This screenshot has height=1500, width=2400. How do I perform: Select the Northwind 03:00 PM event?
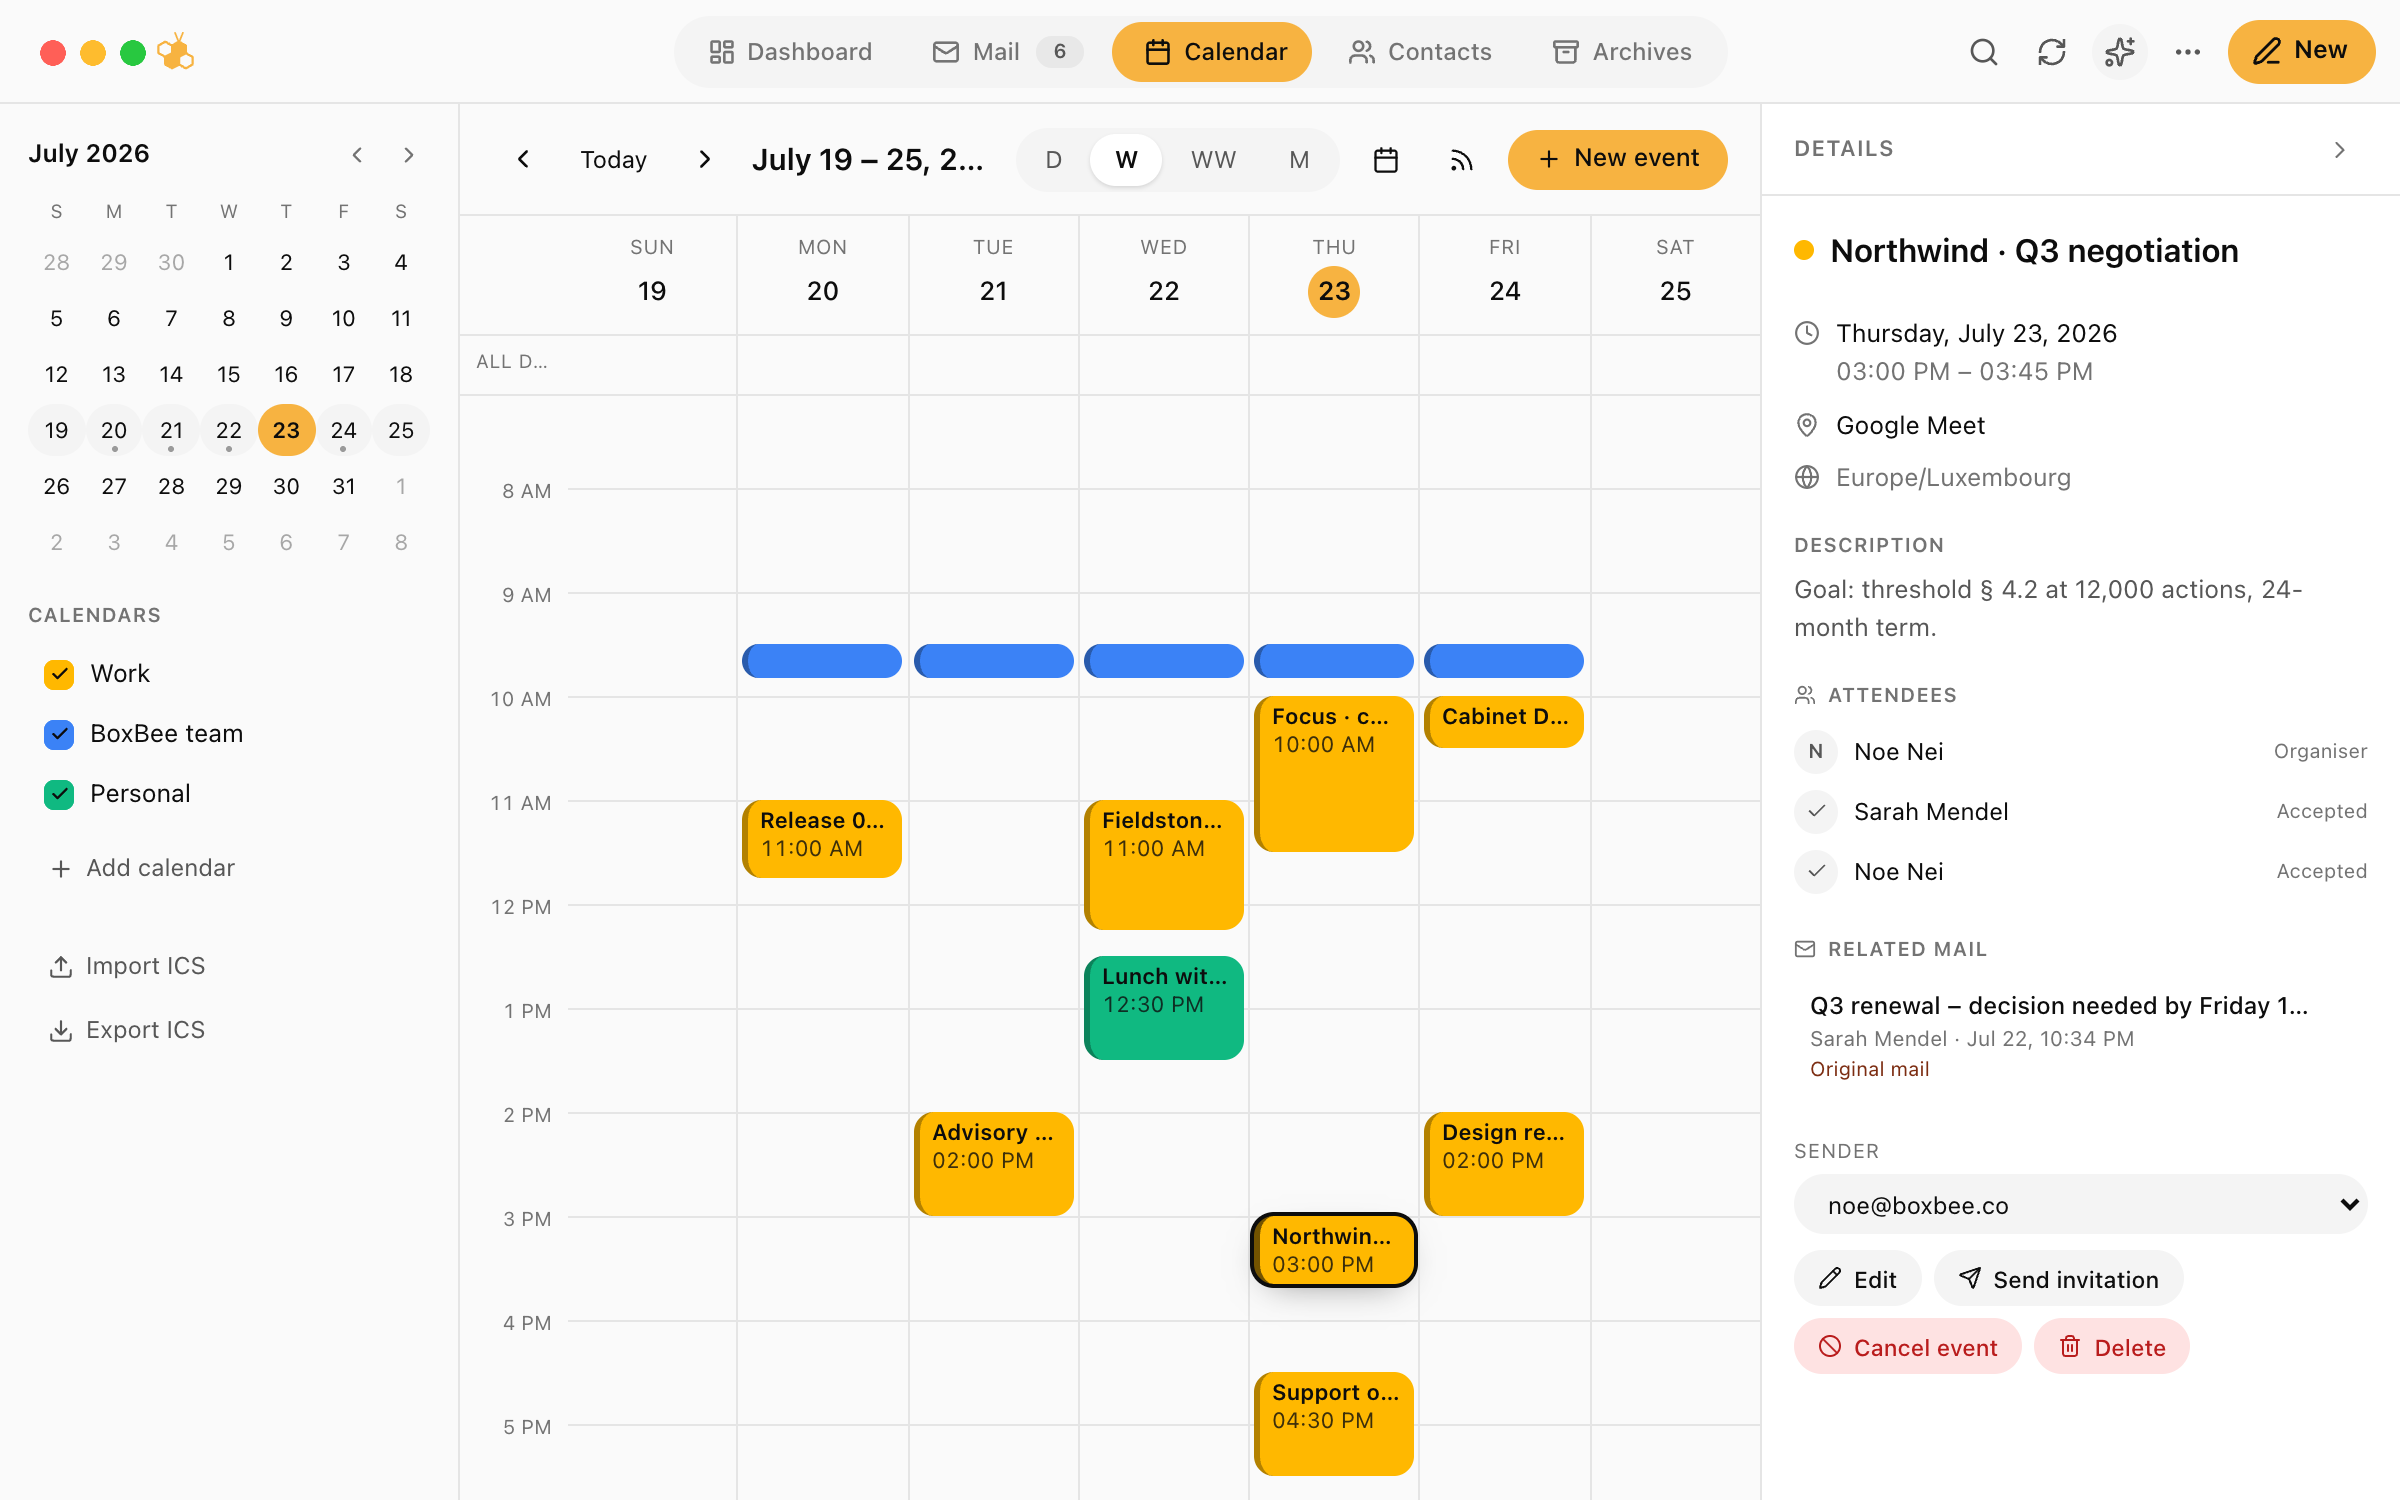(1334, 1250)
